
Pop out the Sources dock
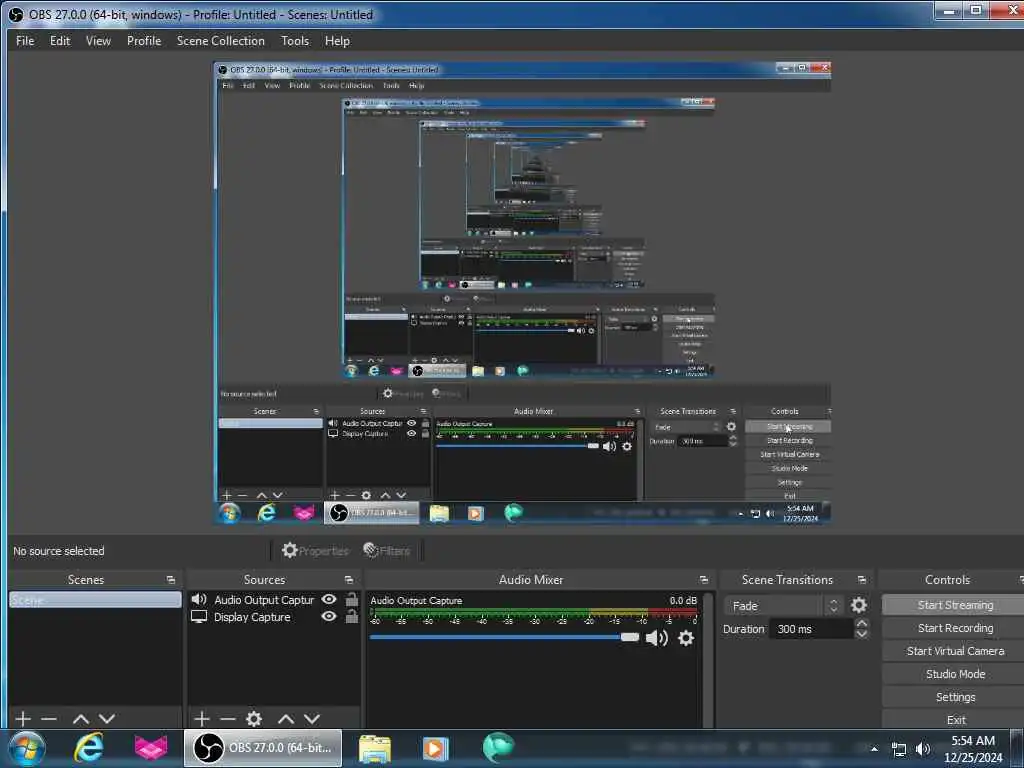(349, 579)
